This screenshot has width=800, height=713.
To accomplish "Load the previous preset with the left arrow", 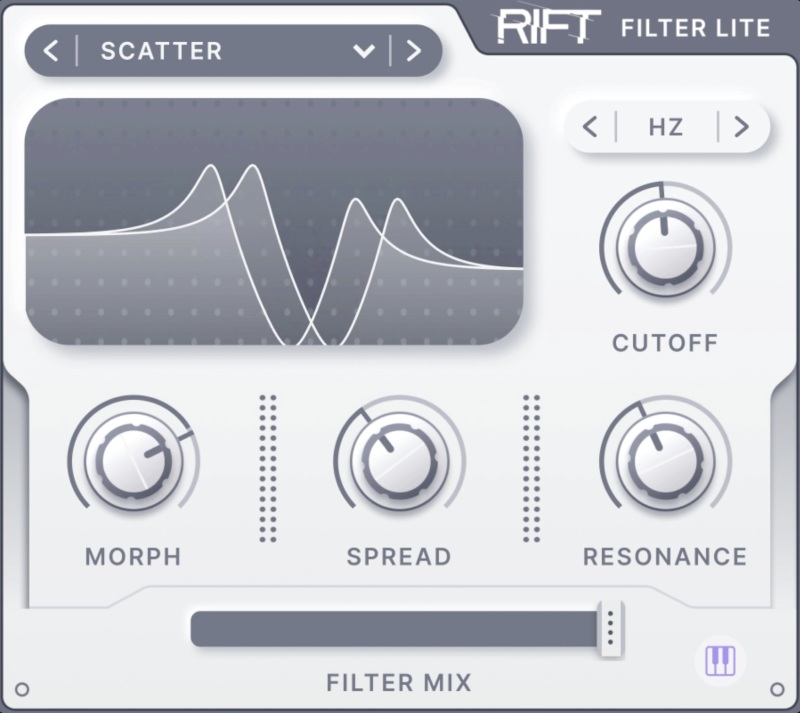I will [53, 51].
